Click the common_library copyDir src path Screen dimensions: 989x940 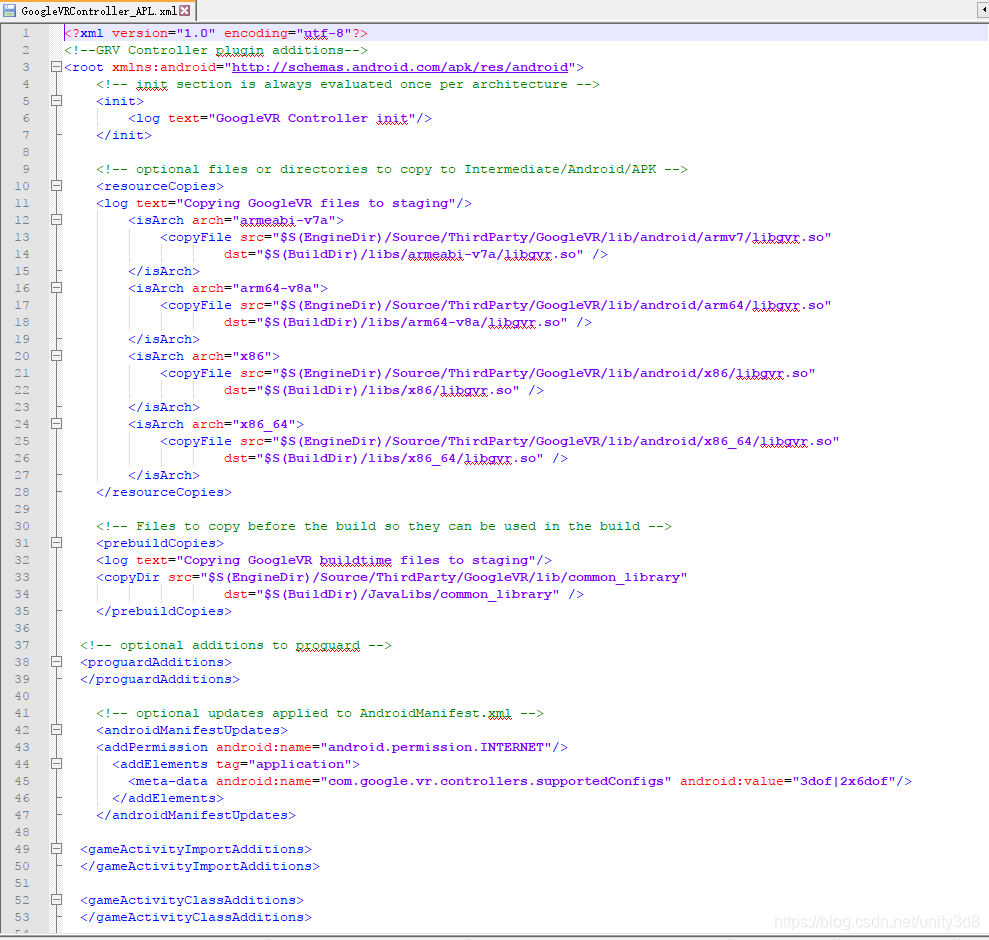click(x=444, y=577)
